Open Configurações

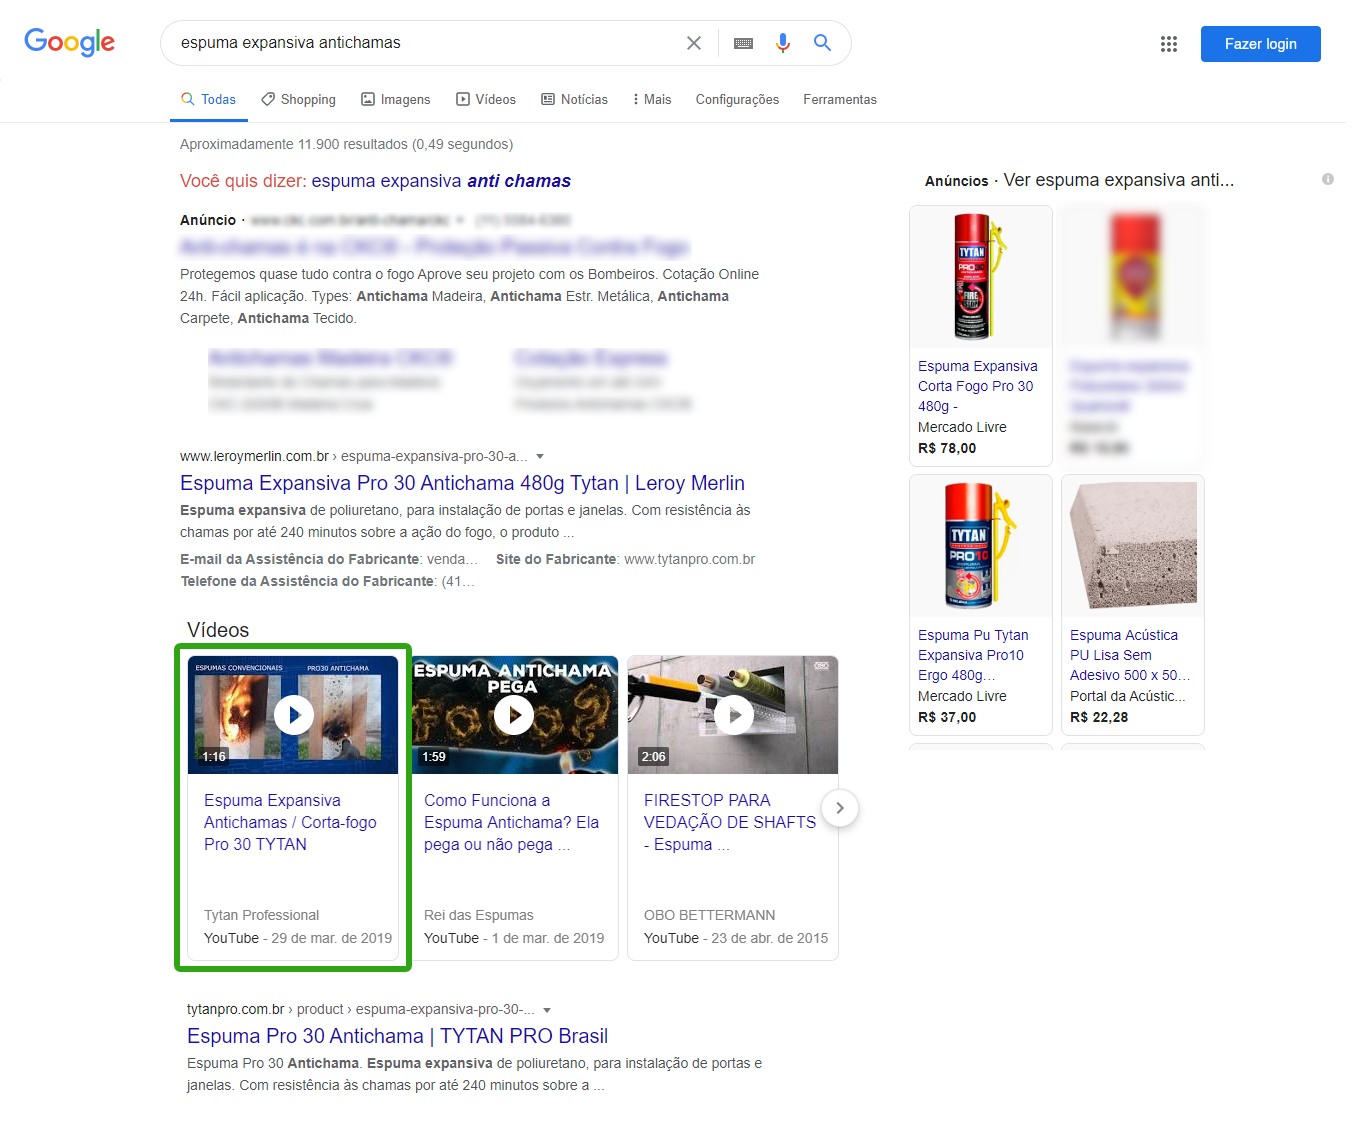[737, 99]
